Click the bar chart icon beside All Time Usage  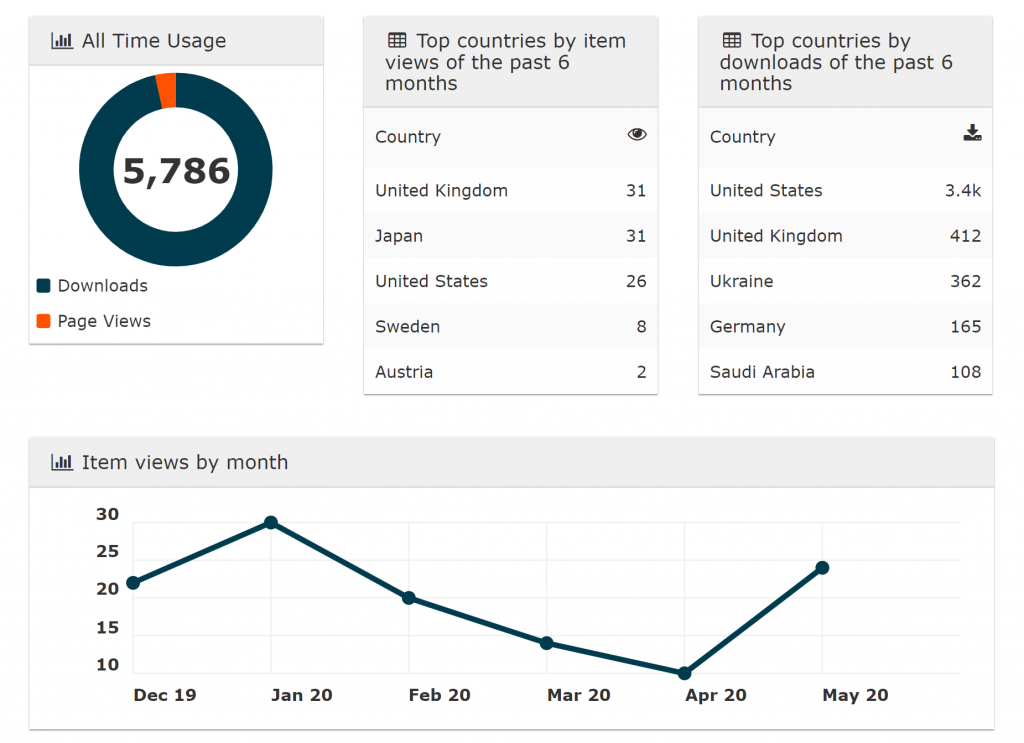(62, 41)
